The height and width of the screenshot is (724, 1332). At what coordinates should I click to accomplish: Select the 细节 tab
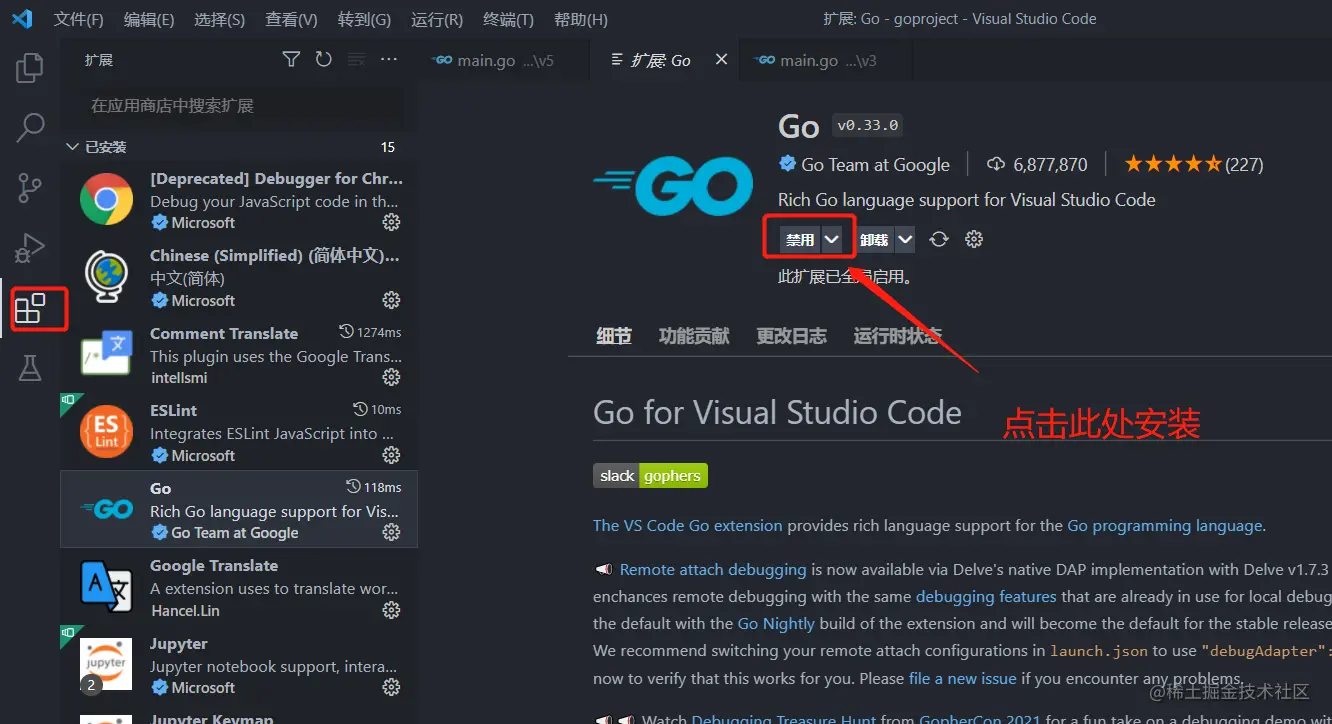coord(614,336)
